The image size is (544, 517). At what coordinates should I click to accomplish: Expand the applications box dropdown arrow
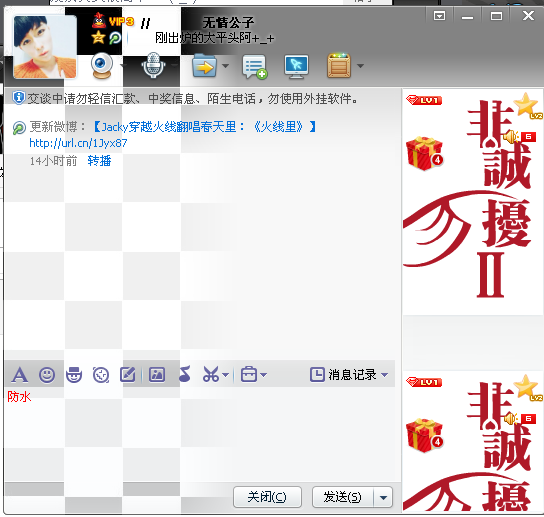(x=360, y=65)
